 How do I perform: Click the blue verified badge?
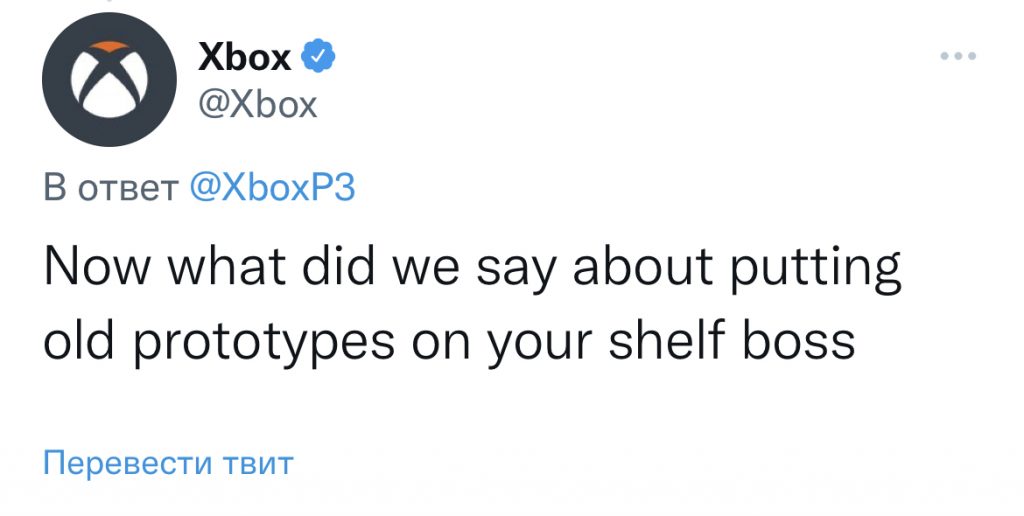pyautogui.click(x=318, y=56)
